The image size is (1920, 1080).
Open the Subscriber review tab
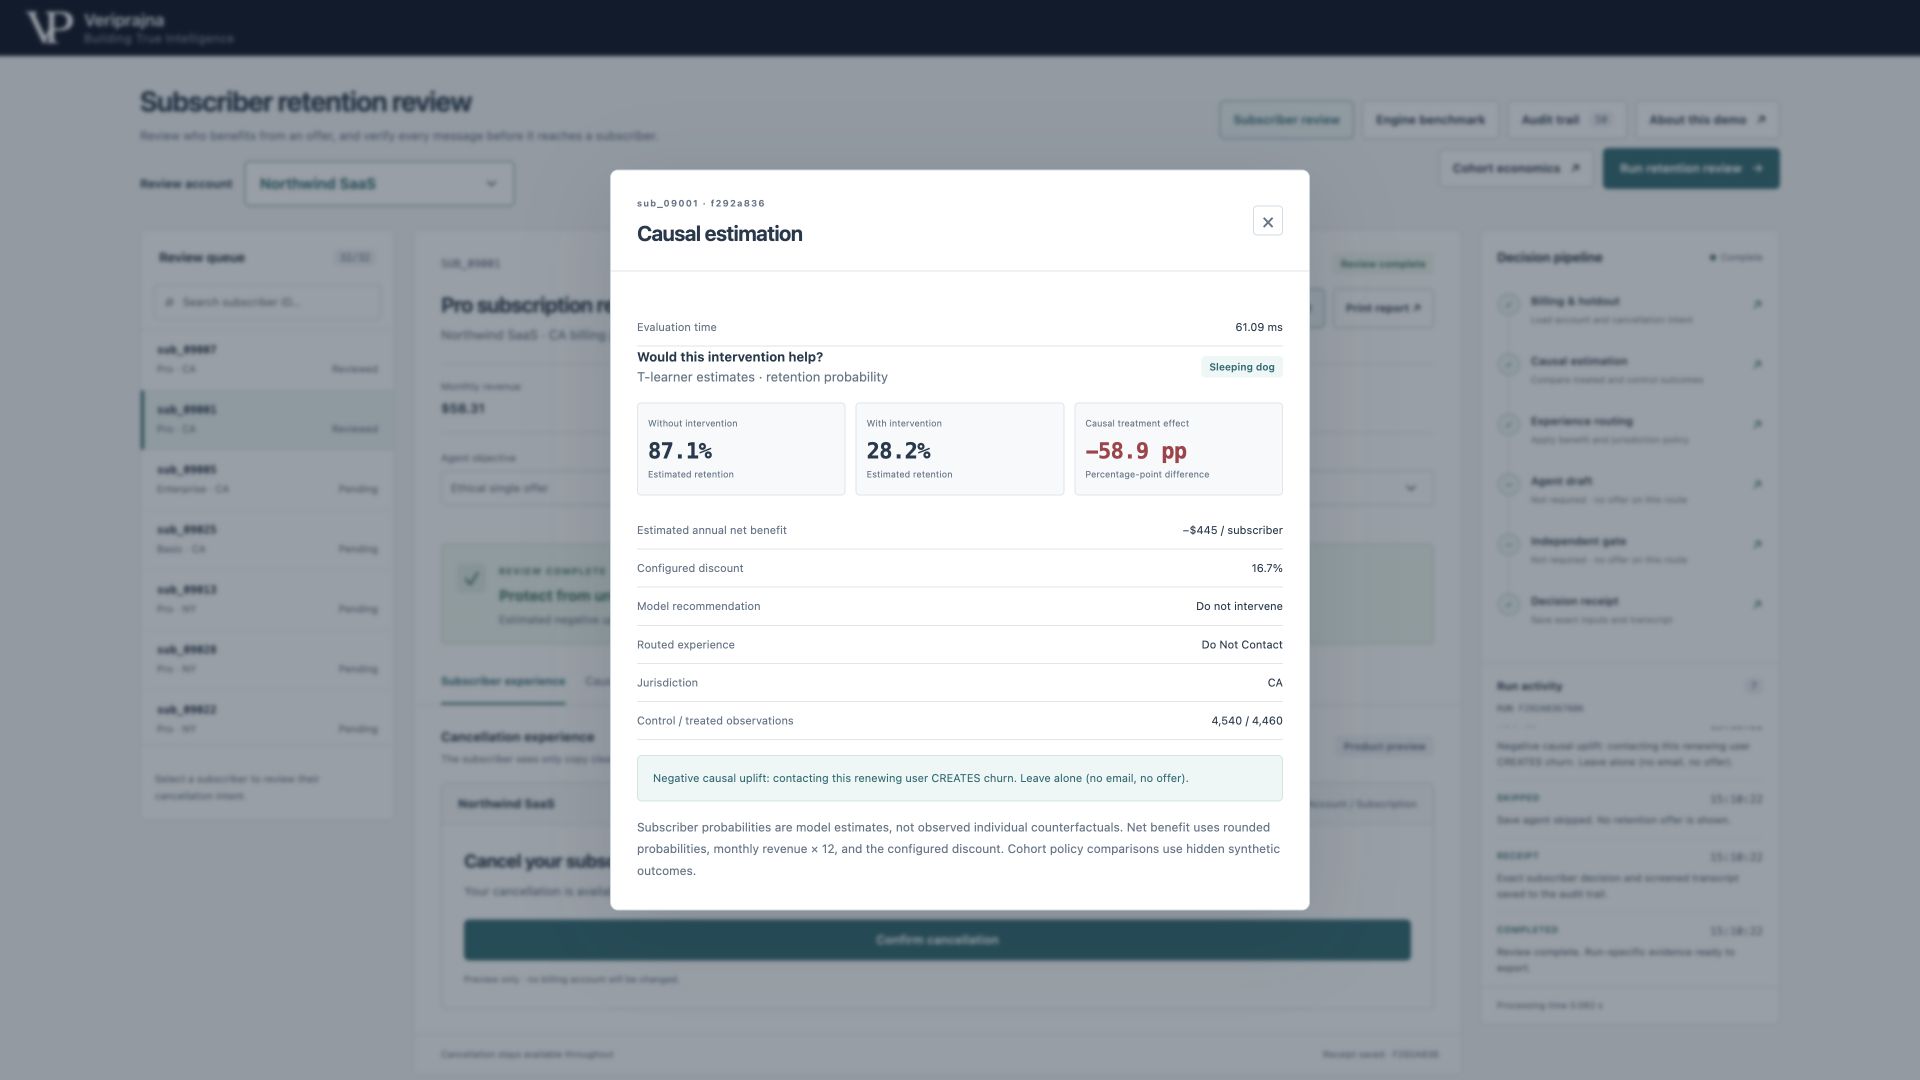click(1286, 120)
